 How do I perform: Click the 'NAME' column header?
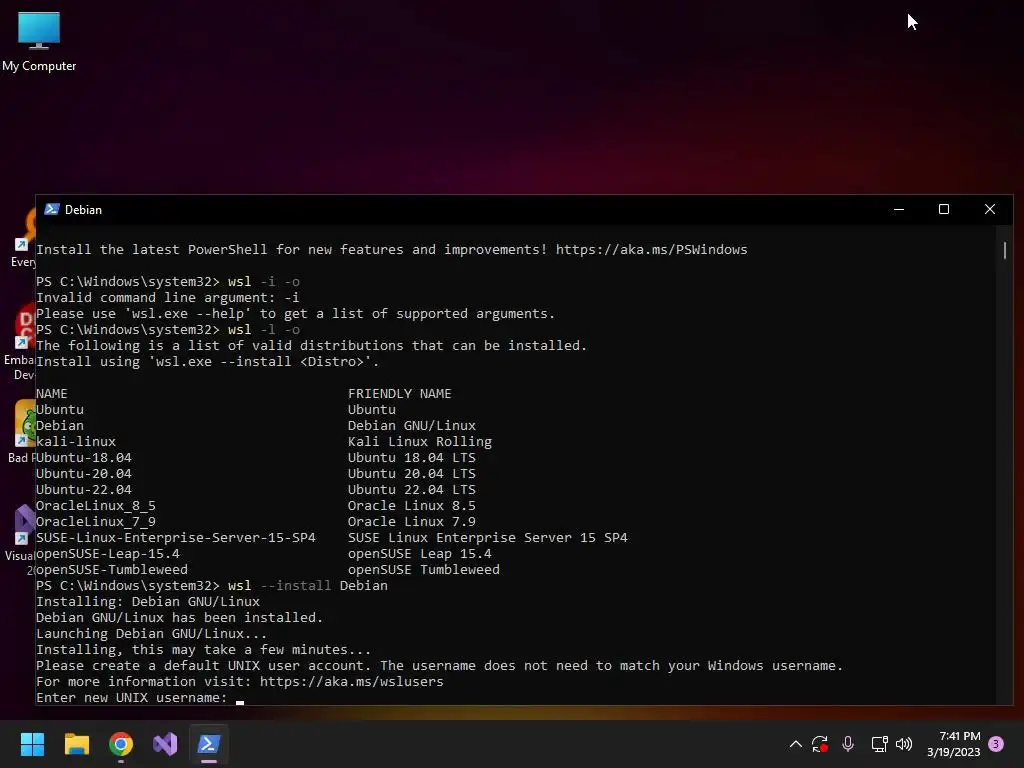pos(52,394)
